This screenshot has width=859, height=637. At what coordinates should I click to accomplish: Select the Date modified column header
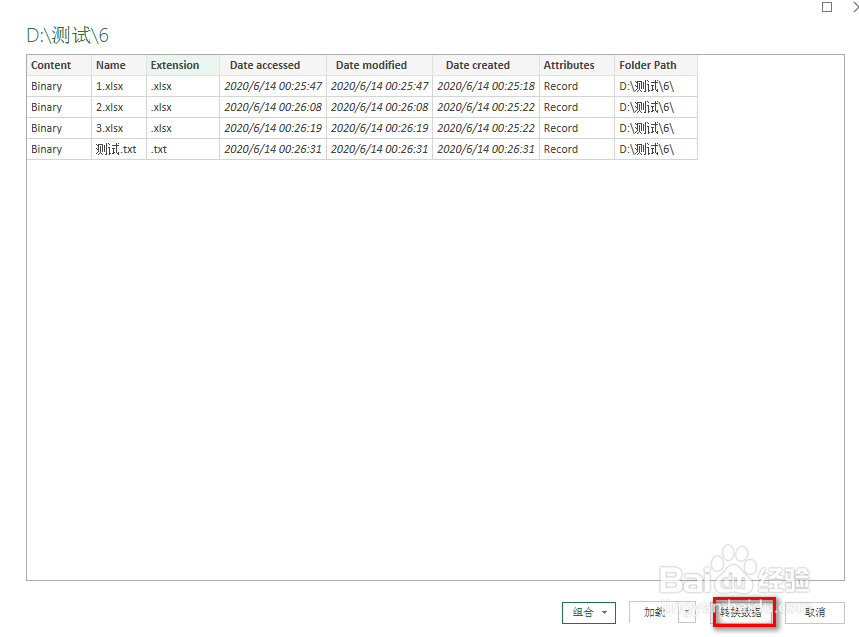(380, 65)
